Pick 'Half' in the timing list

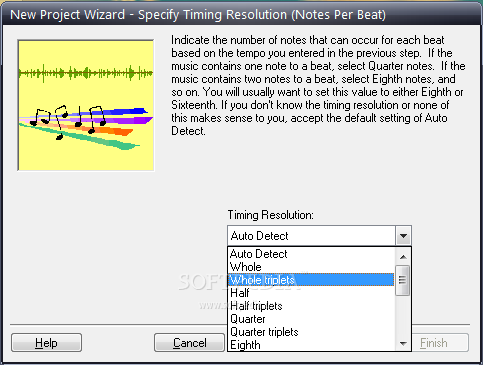point(311,293)
